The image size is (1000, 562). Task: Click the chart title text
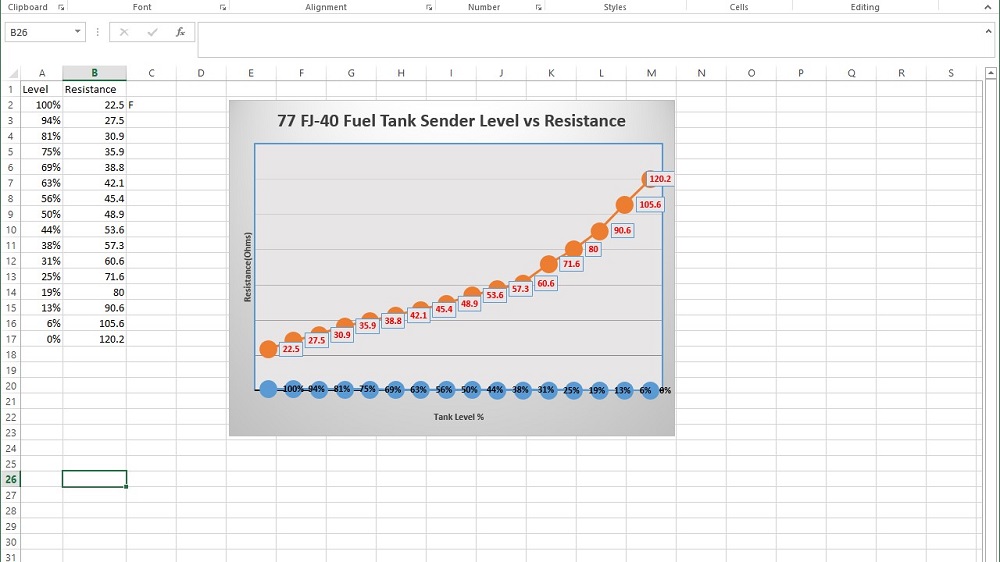452,121
